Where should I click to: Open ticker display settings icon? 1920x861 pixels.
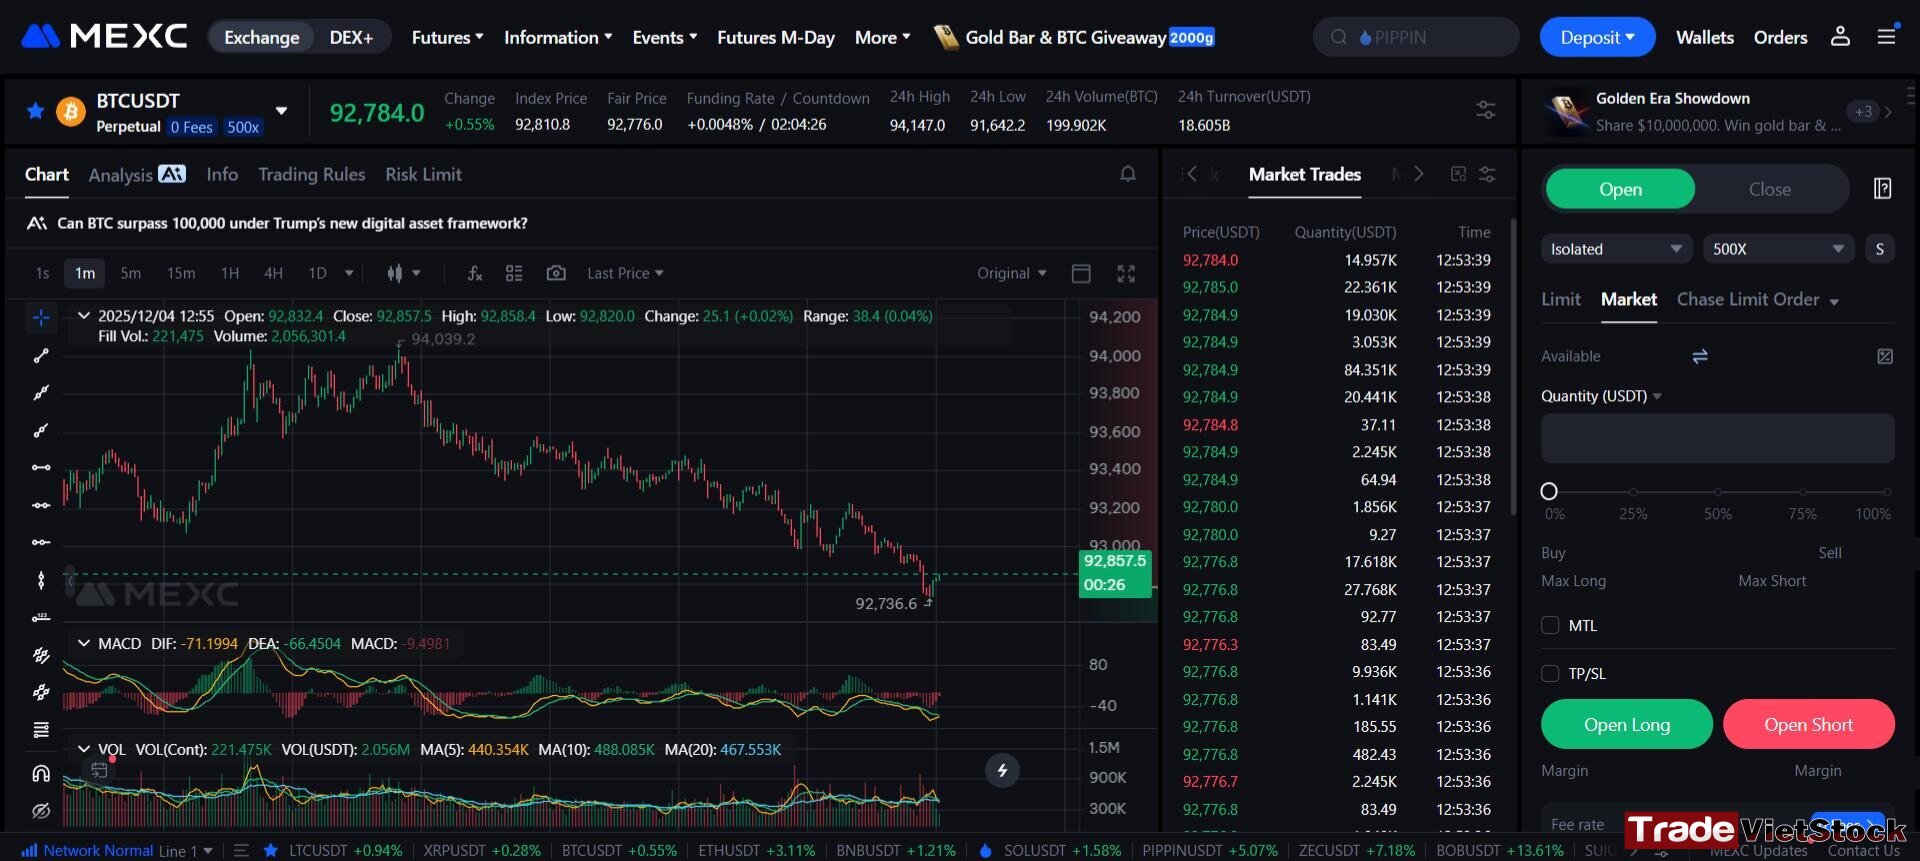pyautogui.click(x=1486, y=110)
